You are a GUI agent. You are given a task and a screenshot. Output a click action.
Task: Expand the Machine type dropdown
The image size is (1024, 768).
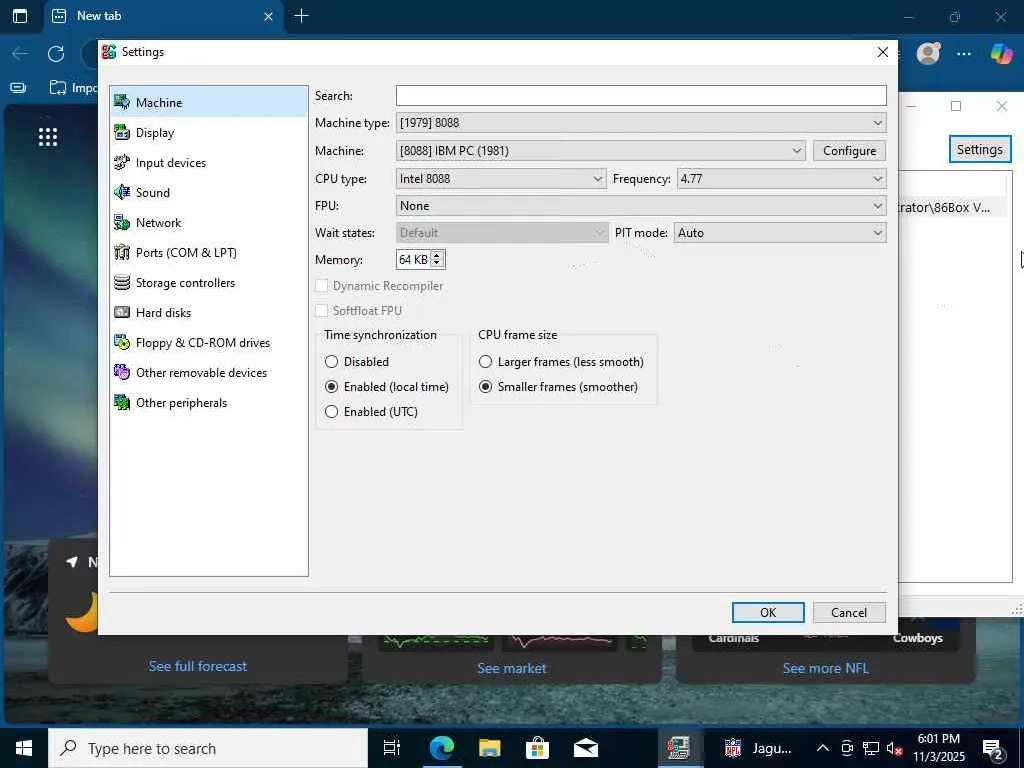point(641,123)
